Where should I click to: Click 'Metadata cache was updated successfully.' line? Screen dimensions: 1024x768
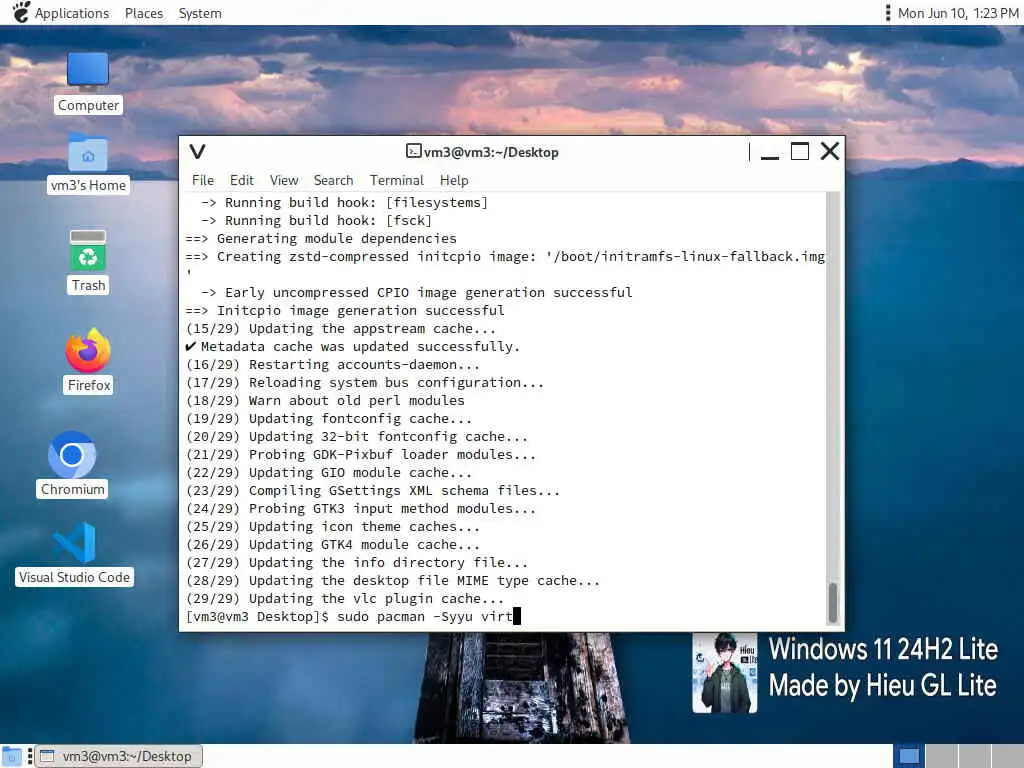pyautogui.click(x=353, y=347)
